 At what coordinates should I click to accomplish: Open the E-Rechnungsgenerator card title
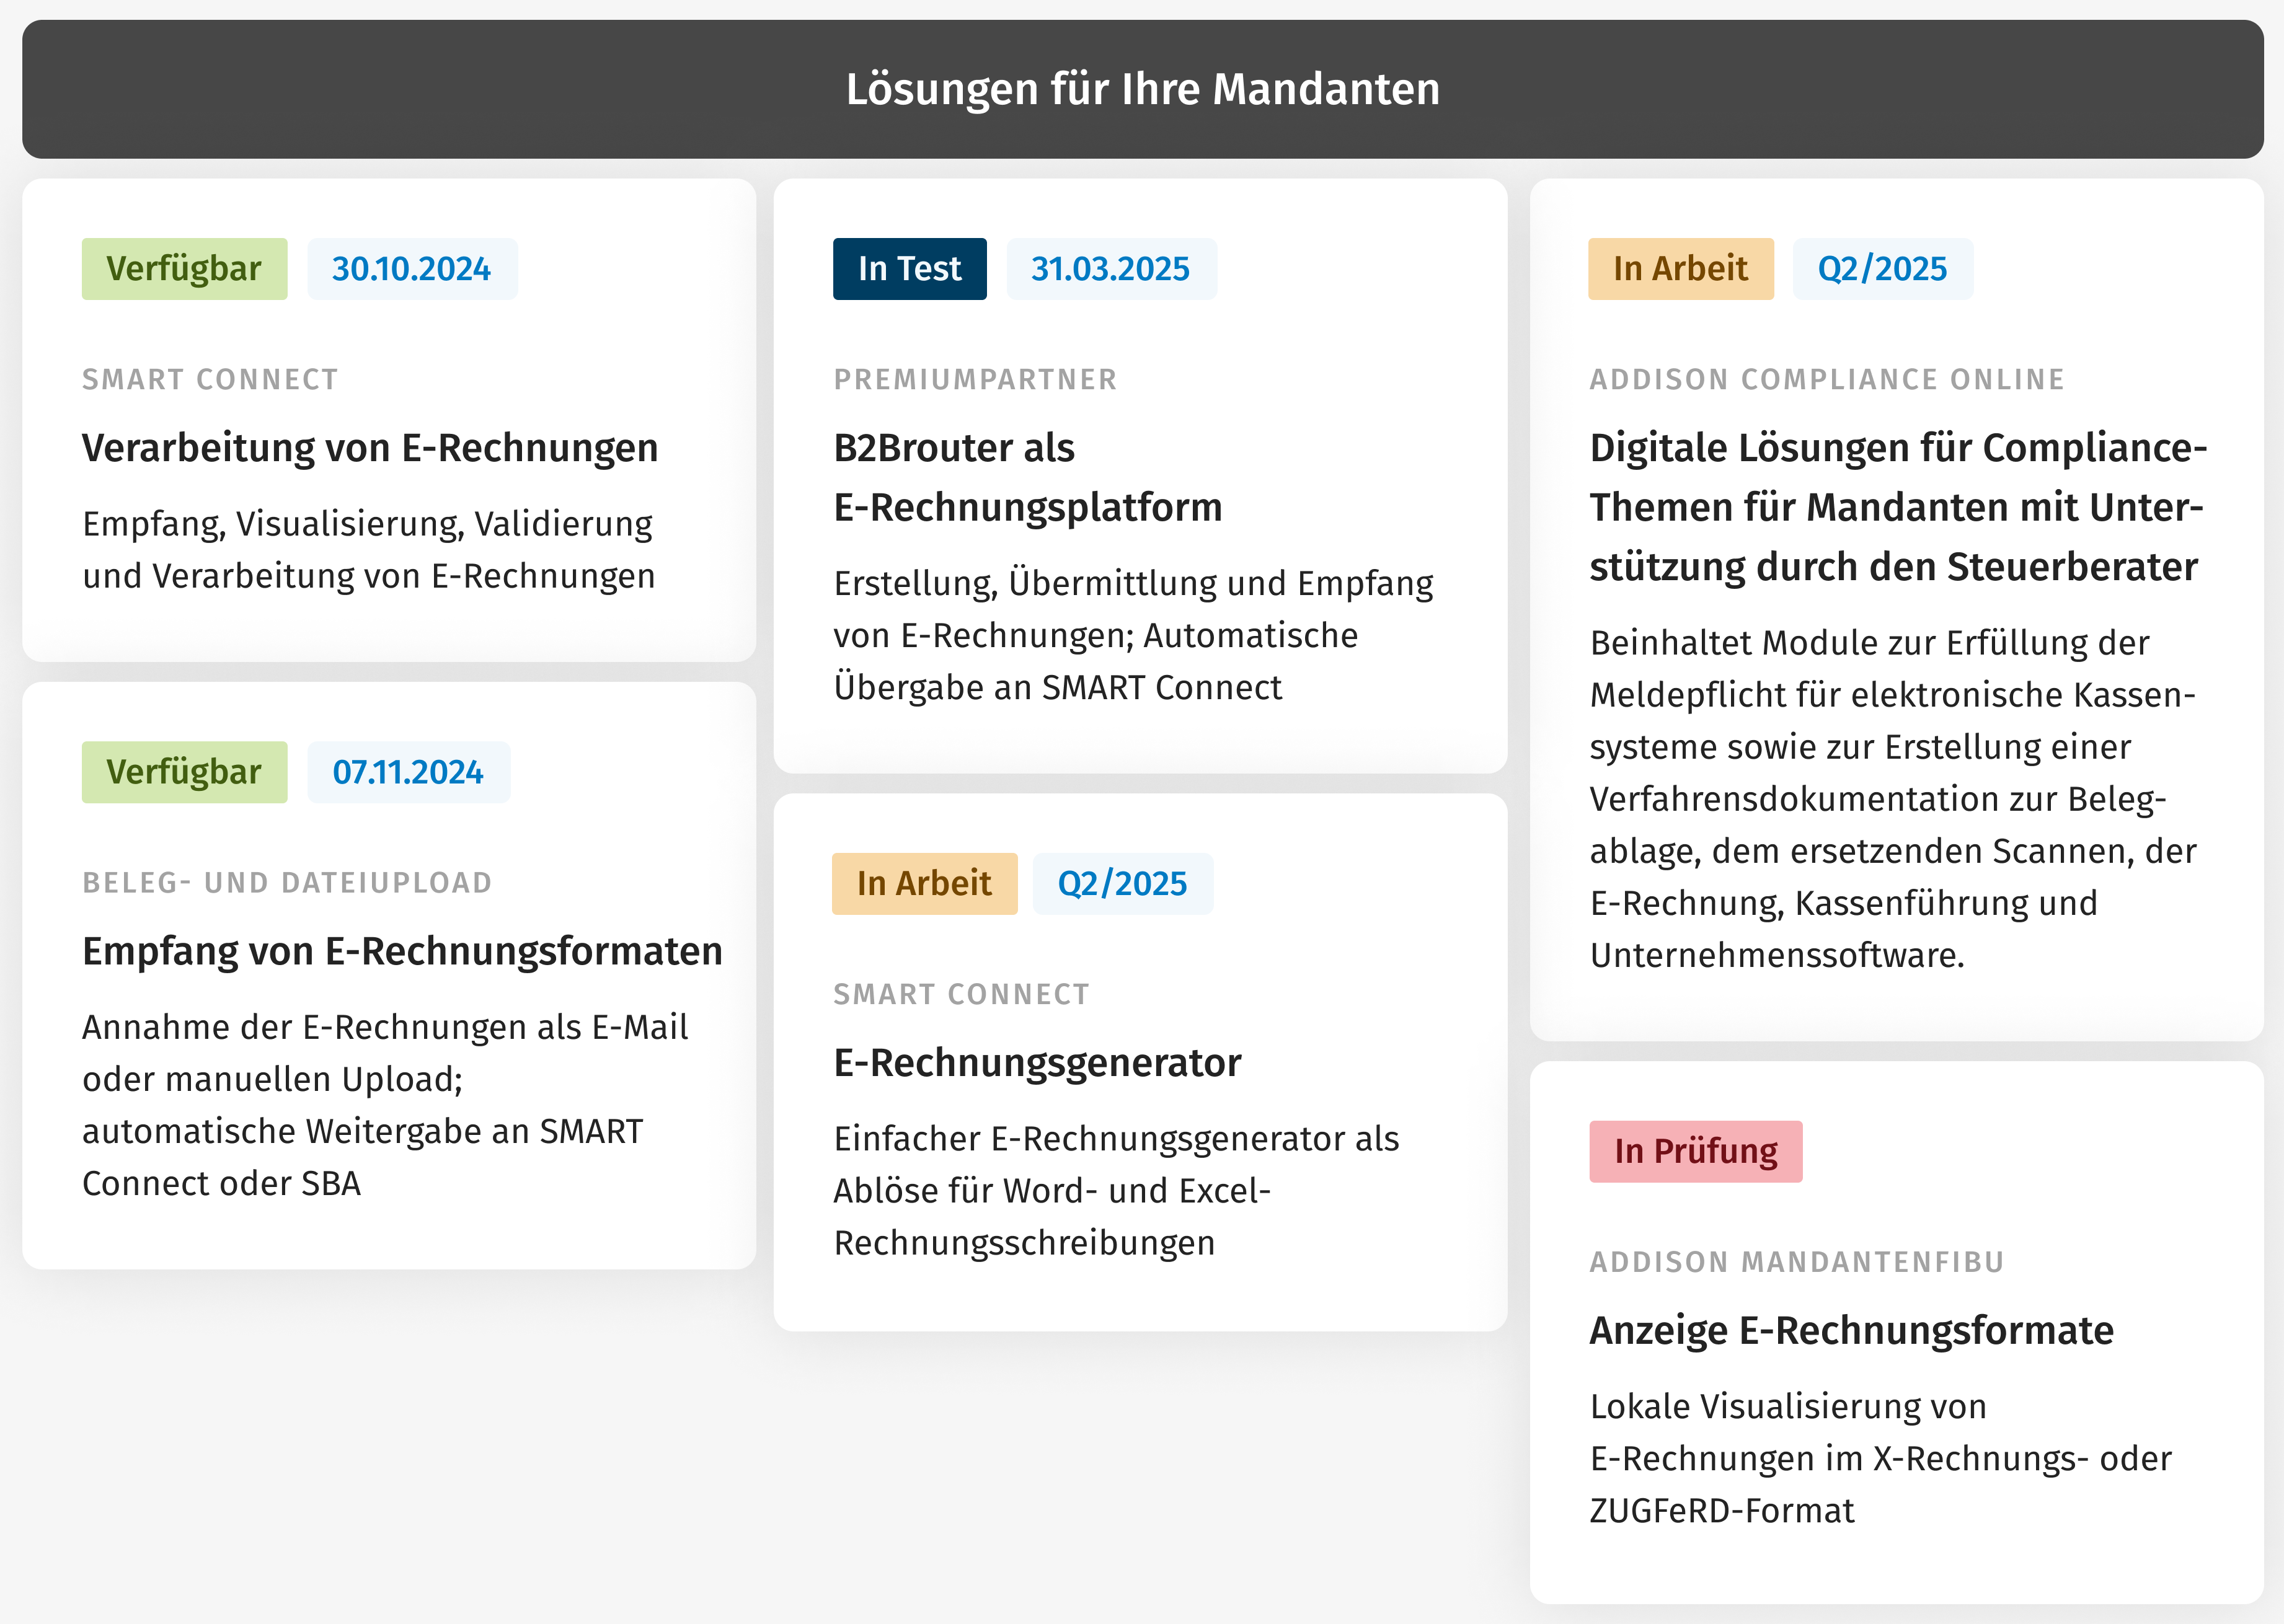click(x=1037, y=1062)
